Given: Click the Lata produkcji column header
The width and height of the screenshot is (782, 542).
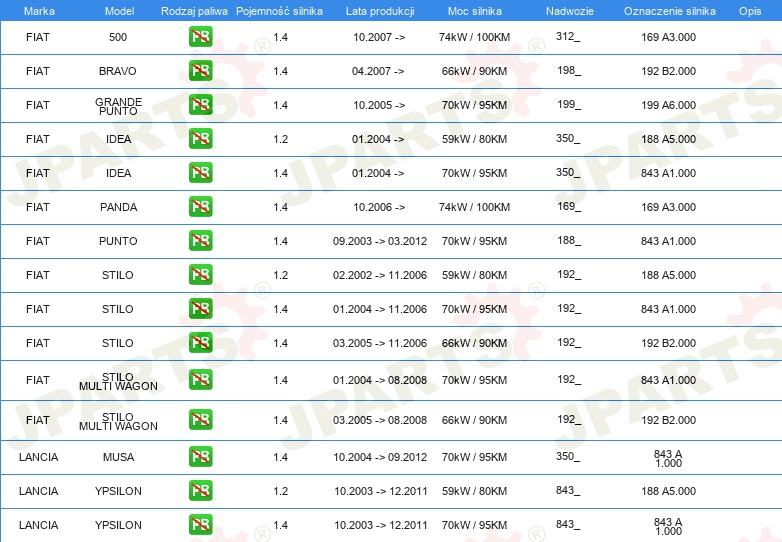Looking at the screenshot, I should [380, 11].
